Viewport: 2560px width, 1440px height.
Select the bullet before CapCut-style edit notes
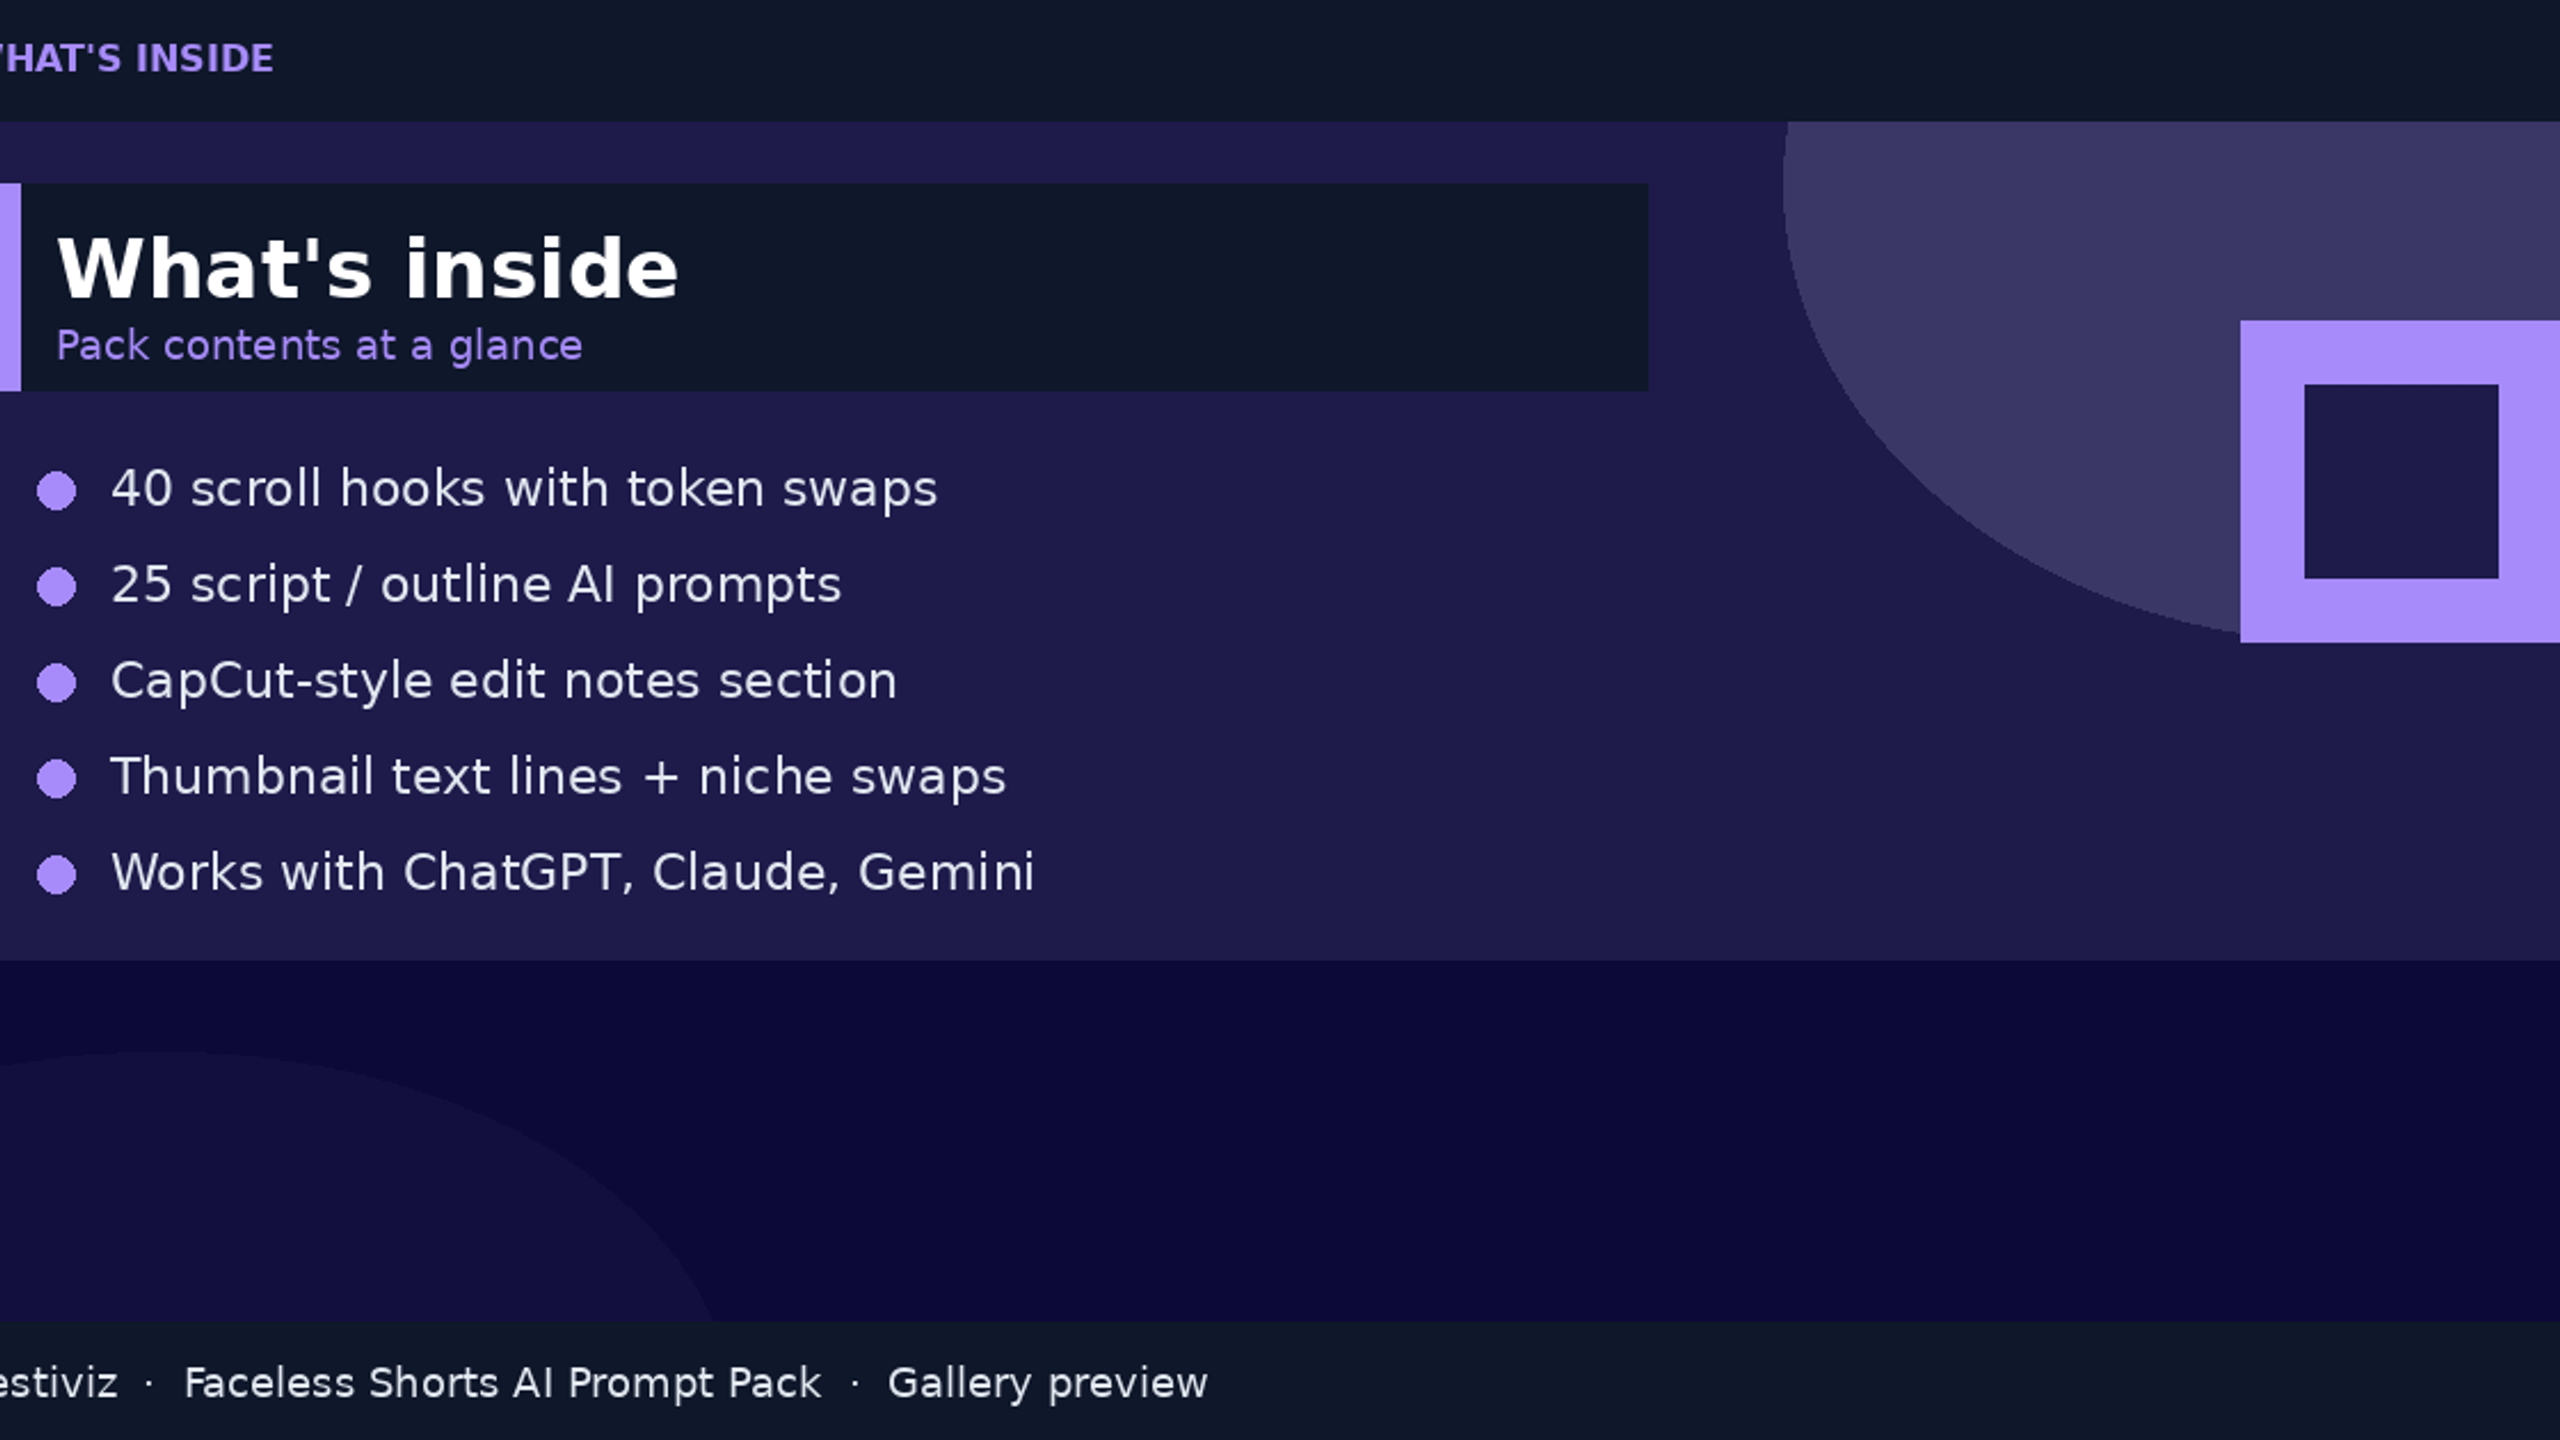[x=56, y=683]
